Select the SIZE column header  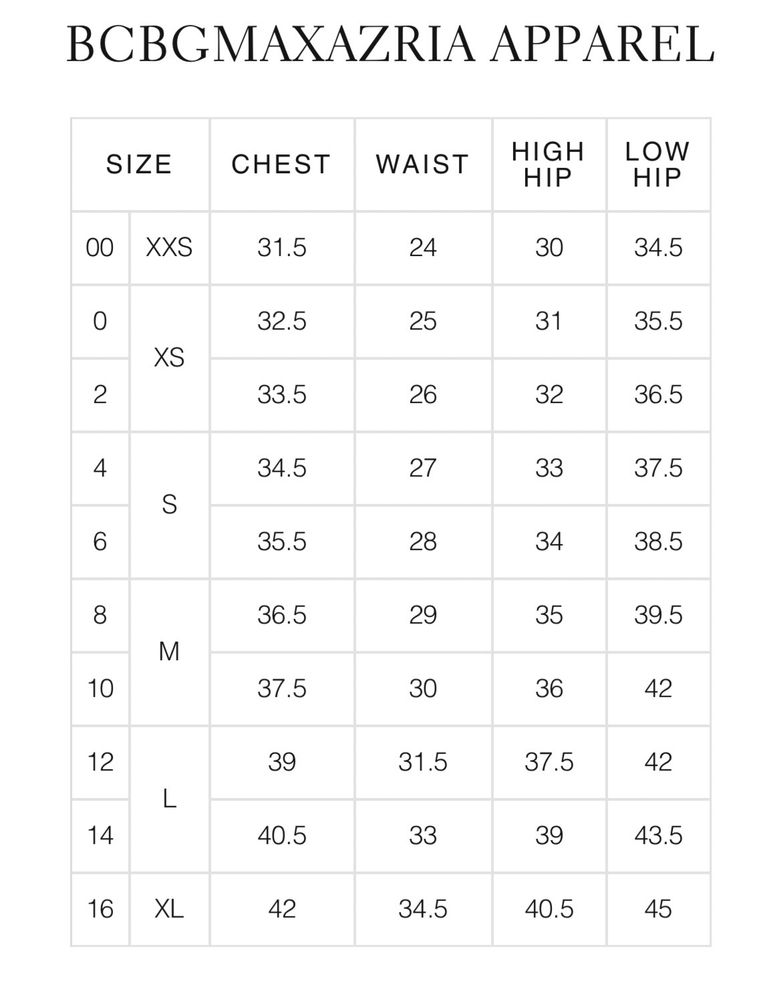140,165
